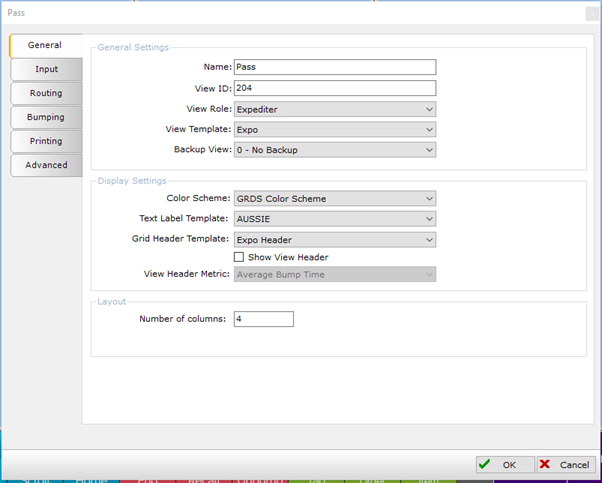Select the Bumping tab
Image resolution: width=602 pixels, height=483 pixels.
point(46,117)
